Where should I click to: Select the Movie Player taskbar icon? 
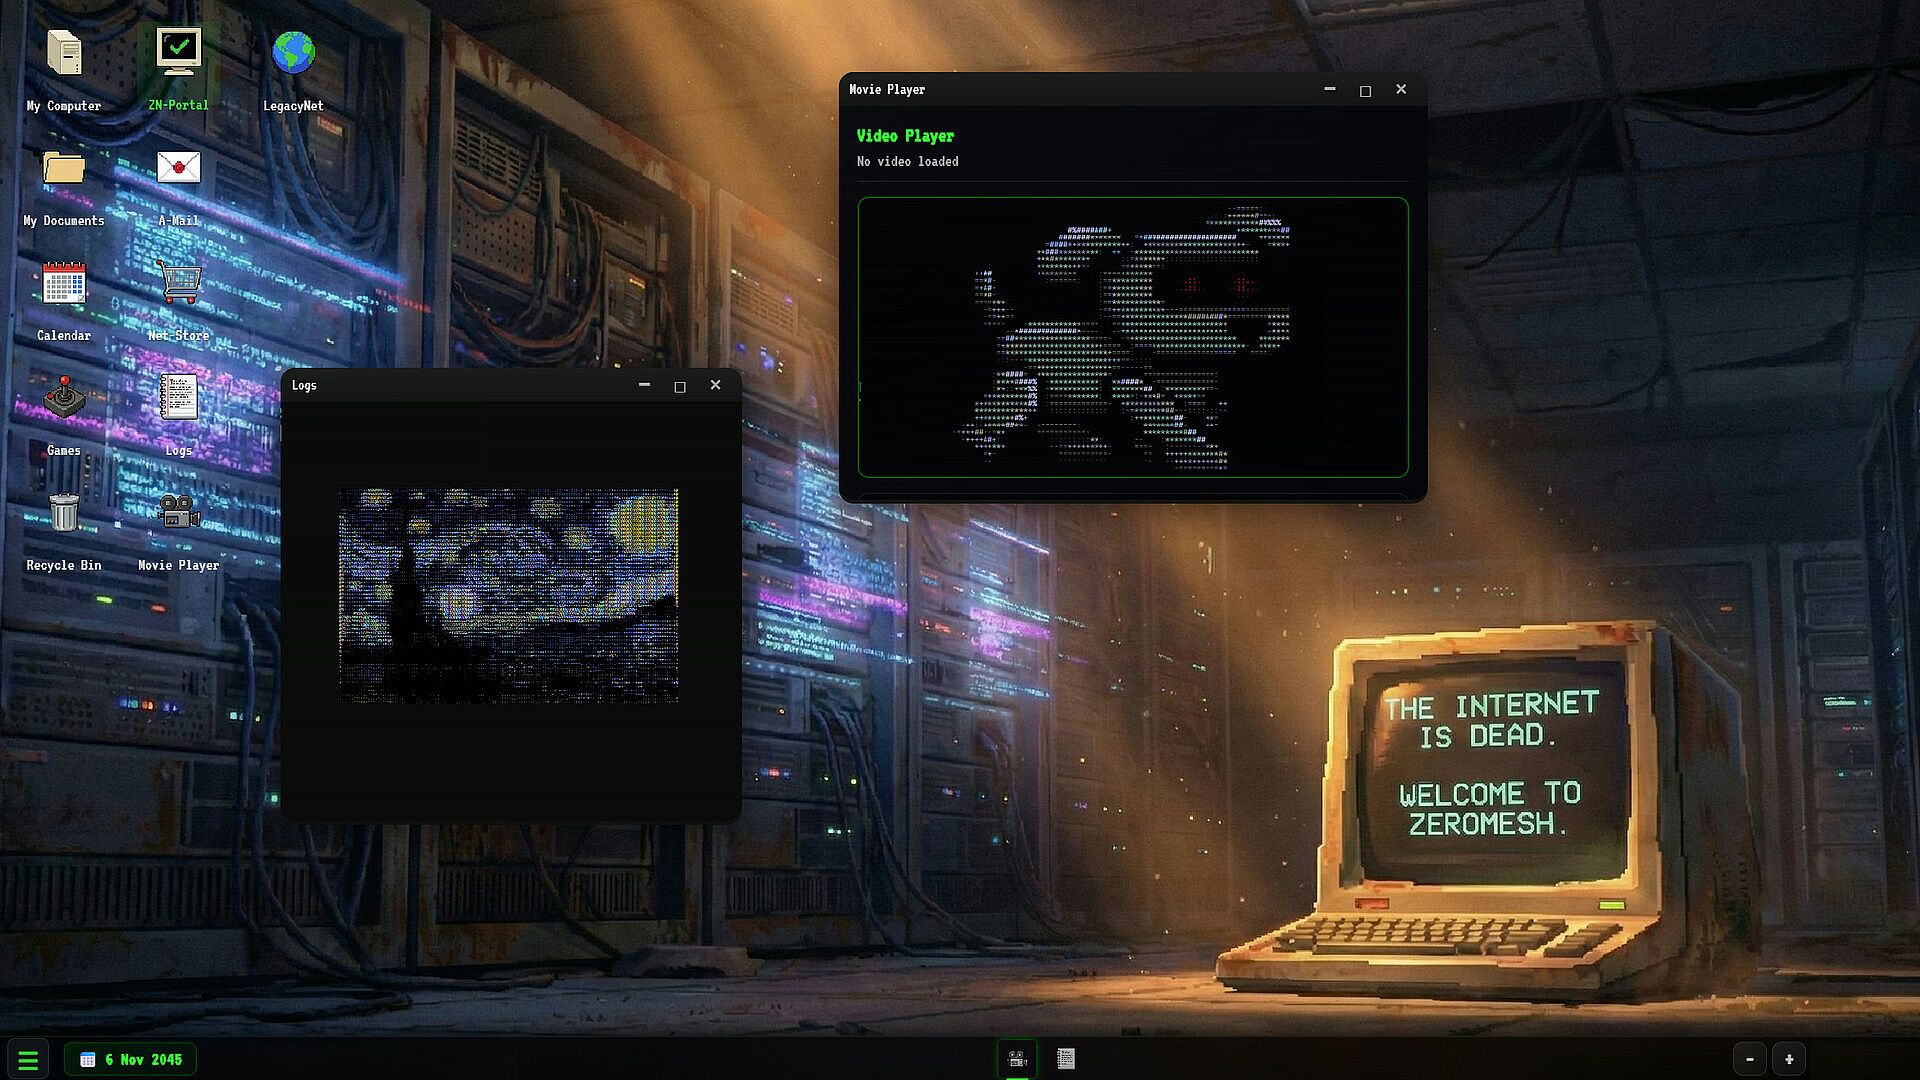coord(1017,1059)
